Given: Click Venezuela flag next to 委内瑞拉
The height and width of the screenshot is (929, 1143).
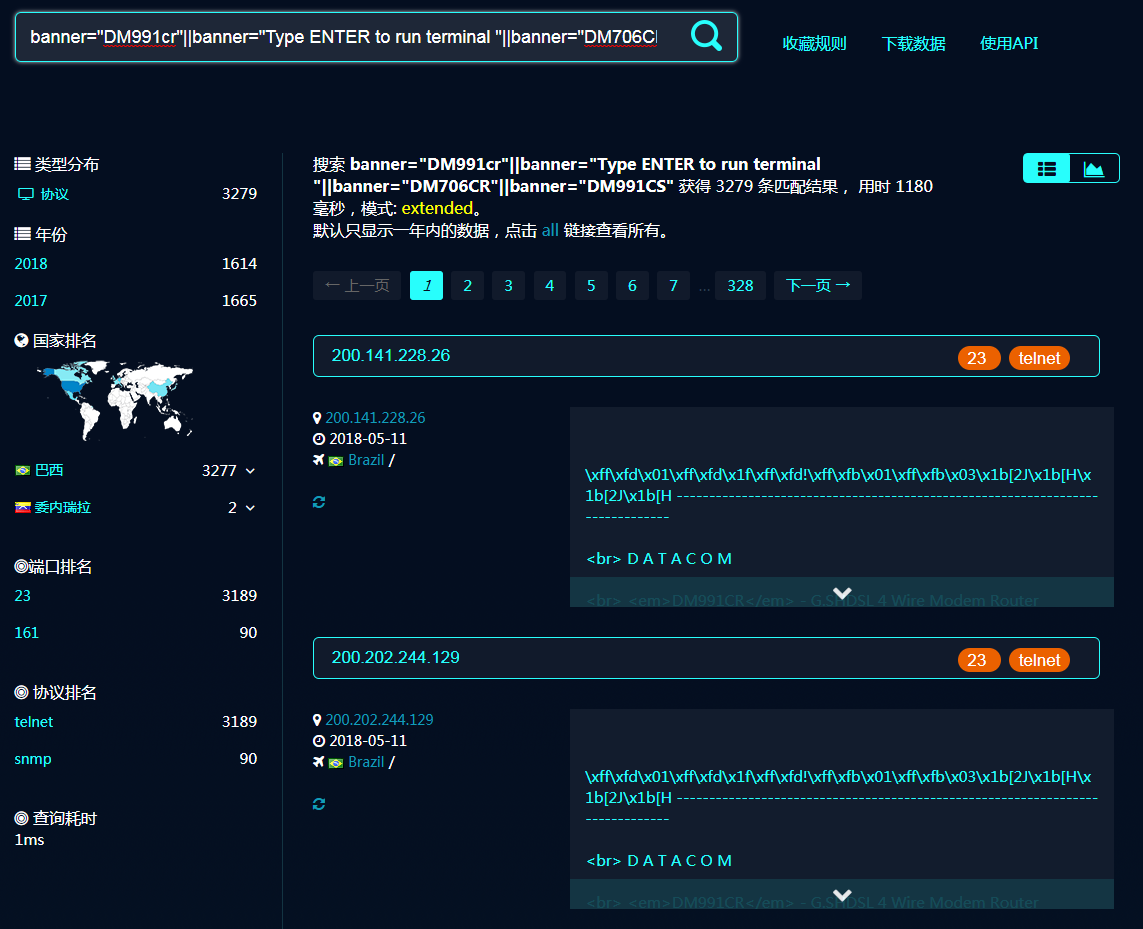Looking at the screenshot, I should tap(23, 507).
